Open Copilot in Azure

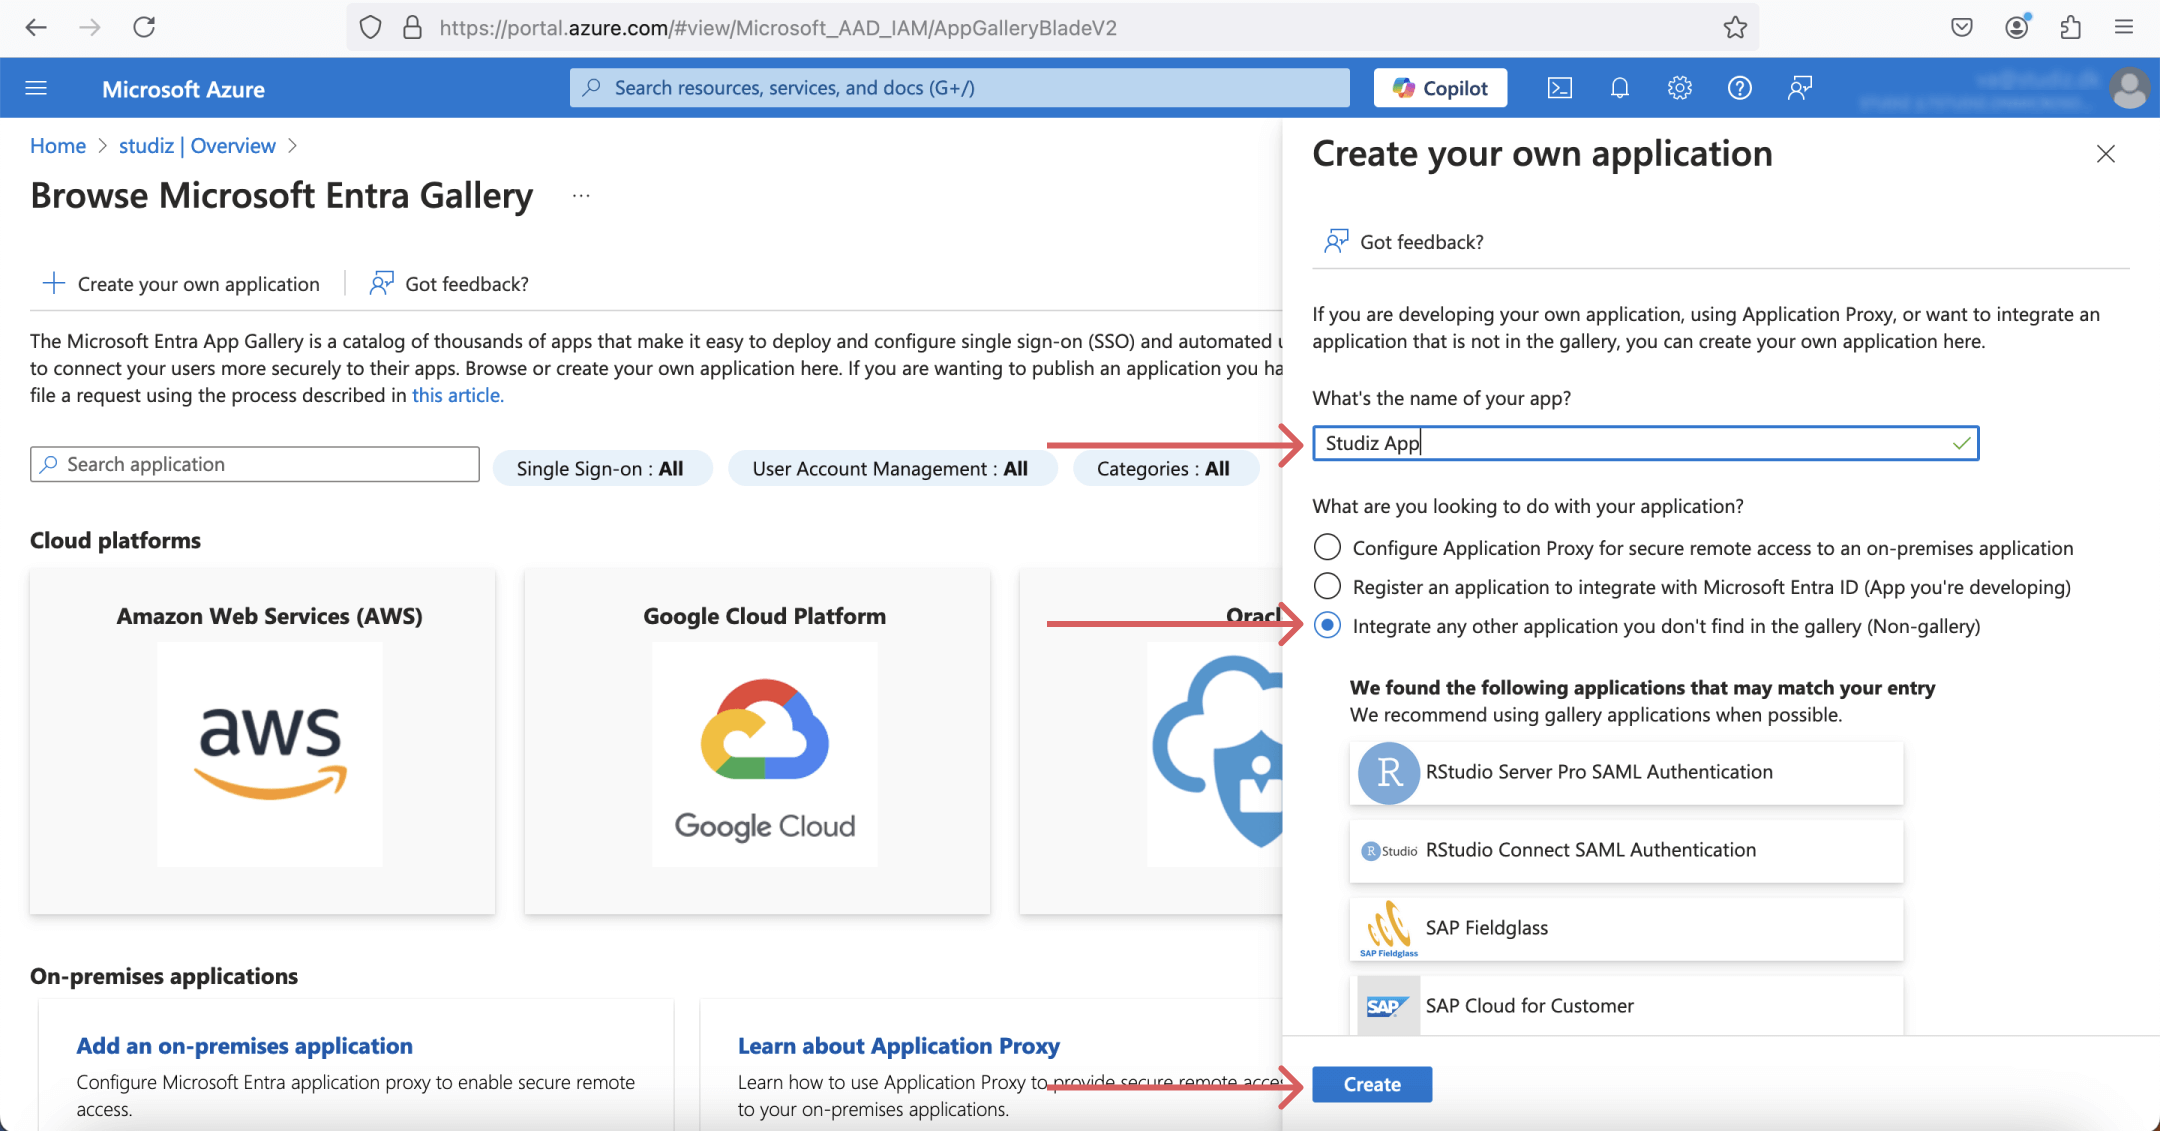tap(1440, 88)
